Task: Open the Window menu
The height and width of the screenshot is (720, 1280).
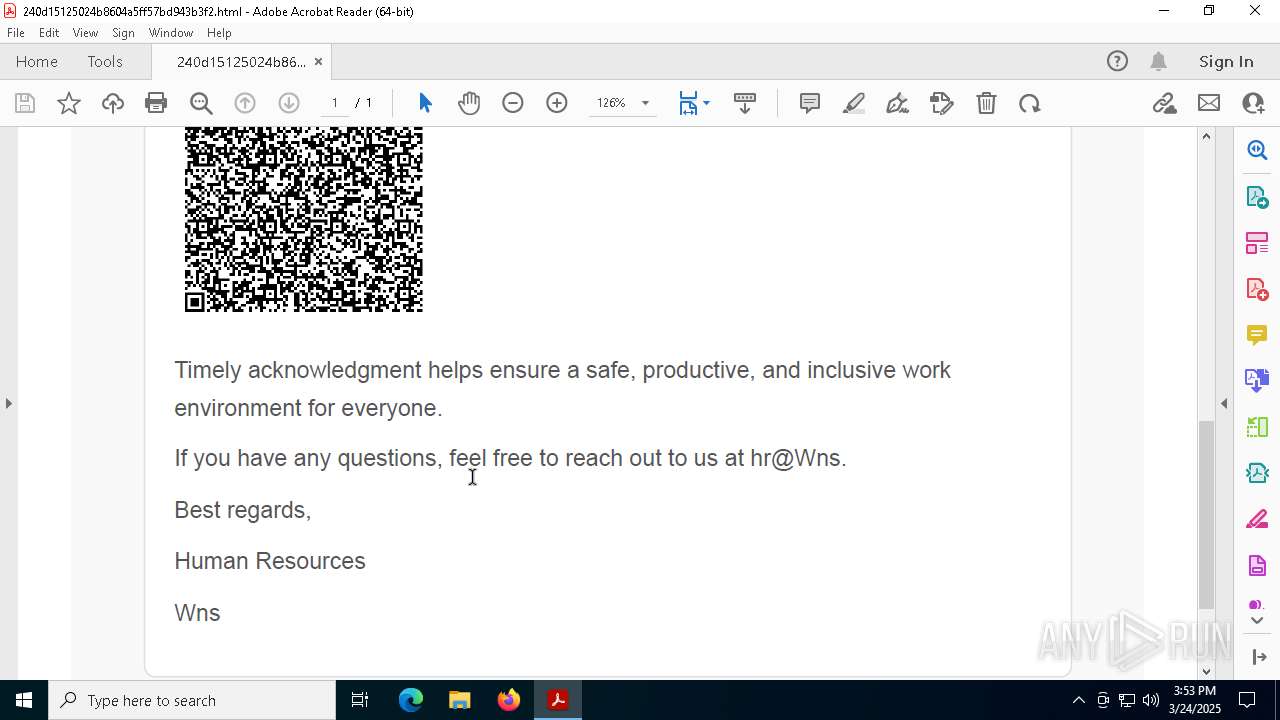Action: click(171, 33)
